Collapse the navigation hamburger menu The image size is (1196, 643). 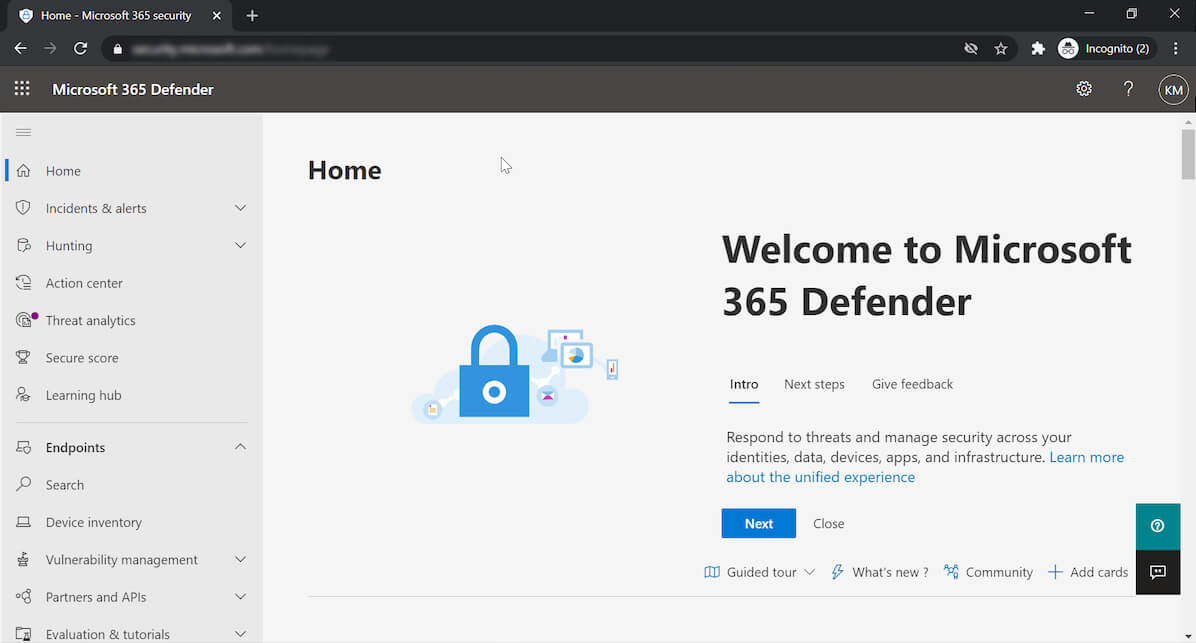(x=24, y=133)
